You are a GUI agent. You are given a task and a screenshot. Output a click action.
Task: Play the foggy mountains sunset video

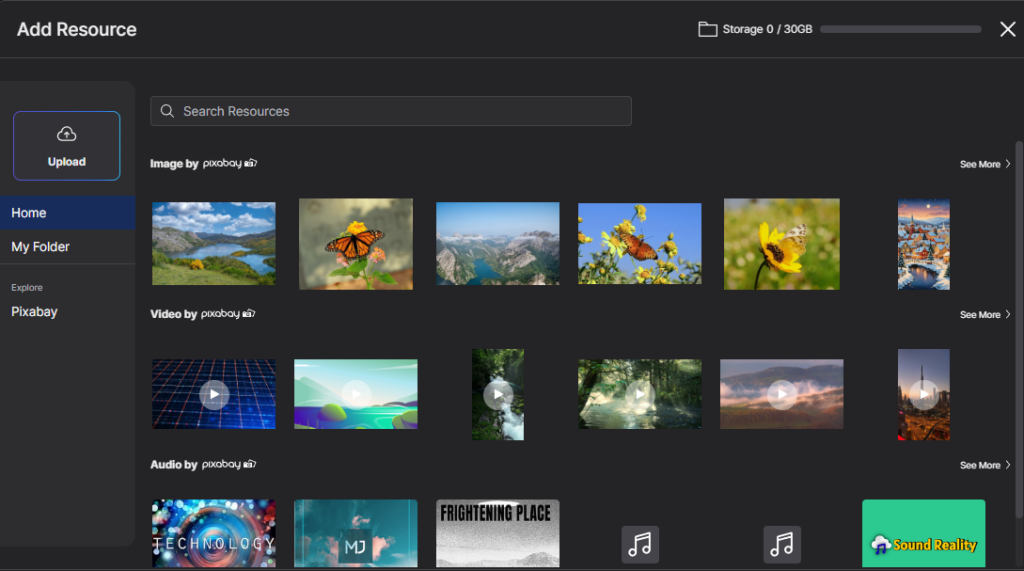pos(782,394)
